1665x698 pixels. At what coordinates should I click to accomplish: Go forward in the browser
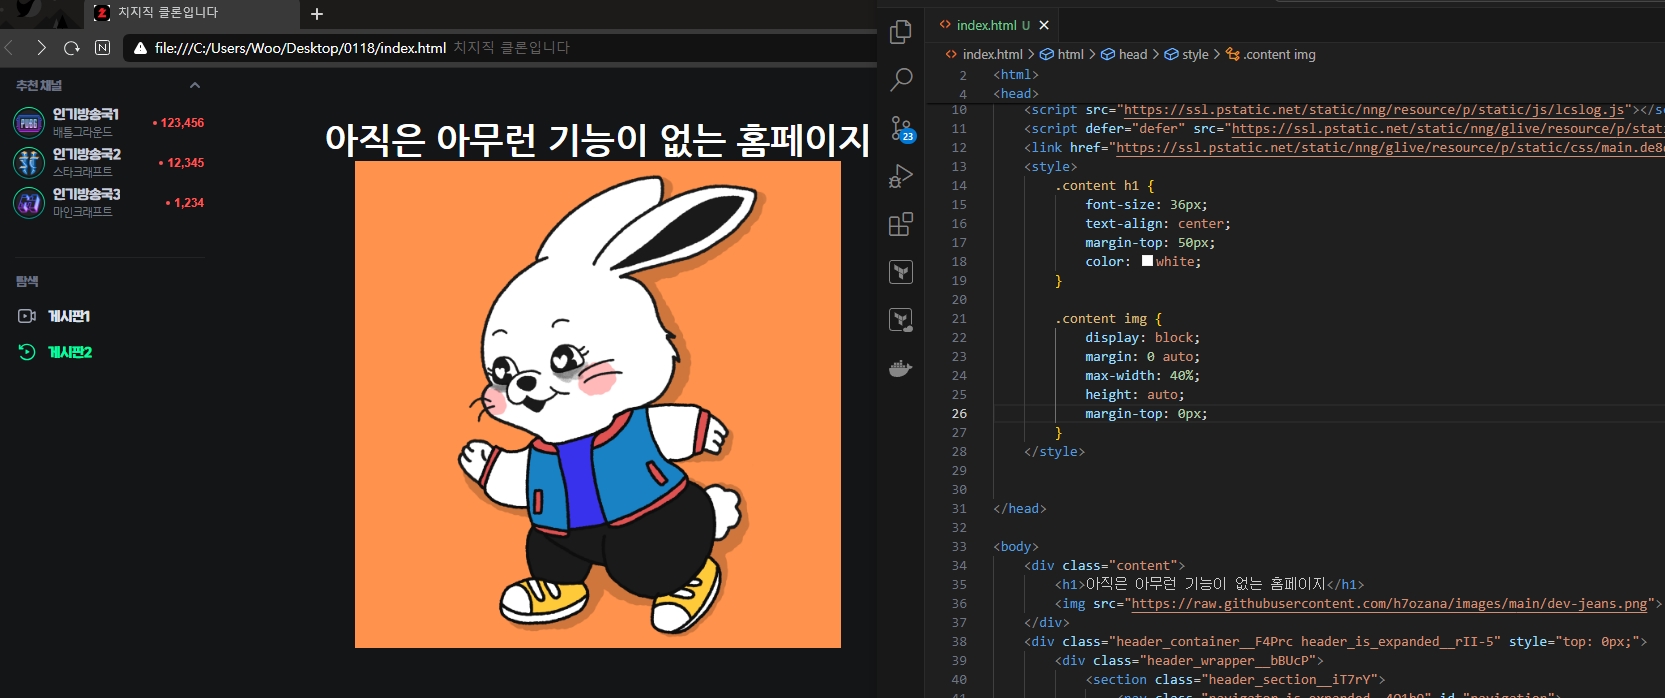(x=41, y=47)
